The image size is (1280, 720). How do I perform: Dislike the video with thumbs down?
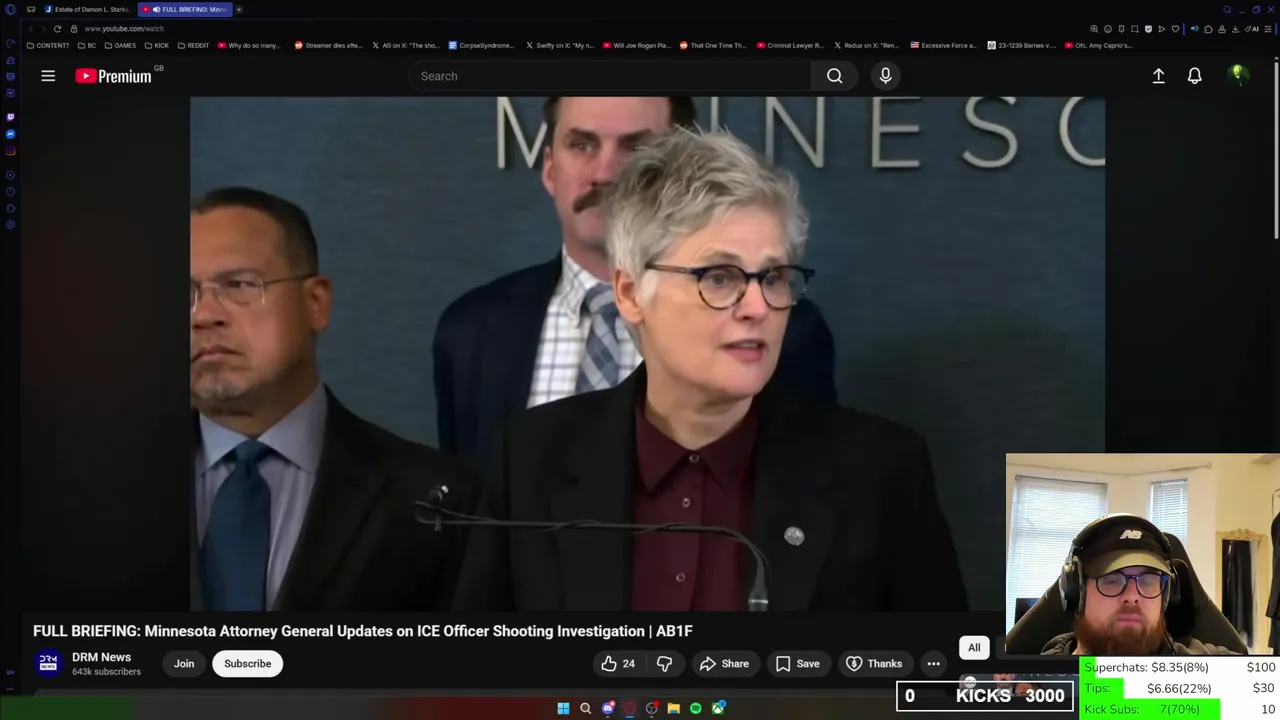coord(664,664)
